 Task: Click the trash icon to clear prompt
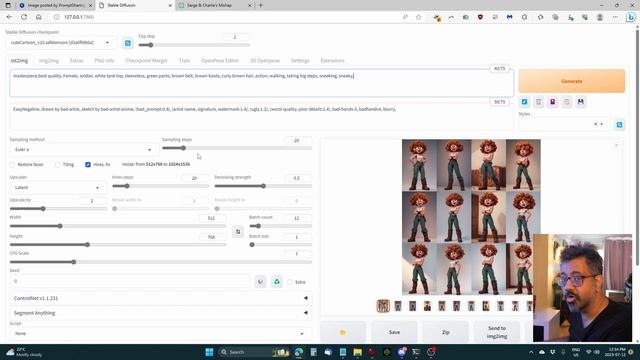pyautogui.click(x=538, y=102)
